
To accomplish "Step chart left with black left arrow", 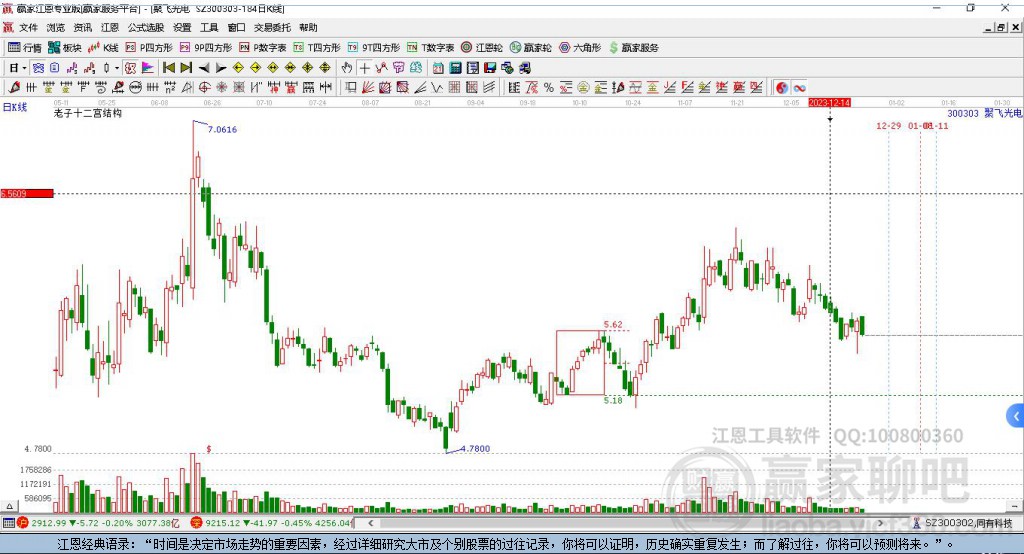I will click(x=204, y=68).
